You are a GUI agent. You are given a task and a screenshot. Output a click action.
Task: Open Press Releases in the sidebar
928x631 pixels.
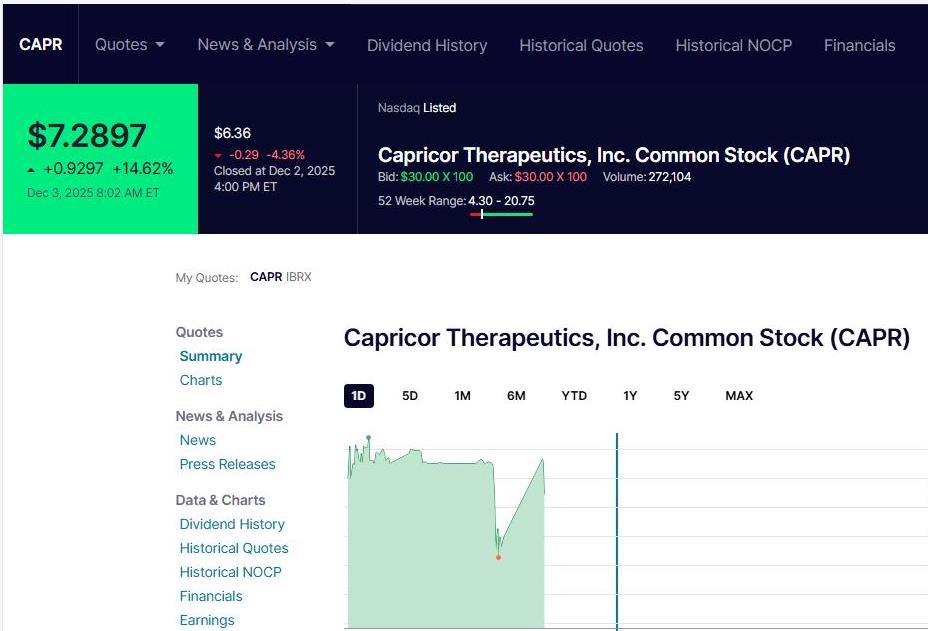[227, 464]
